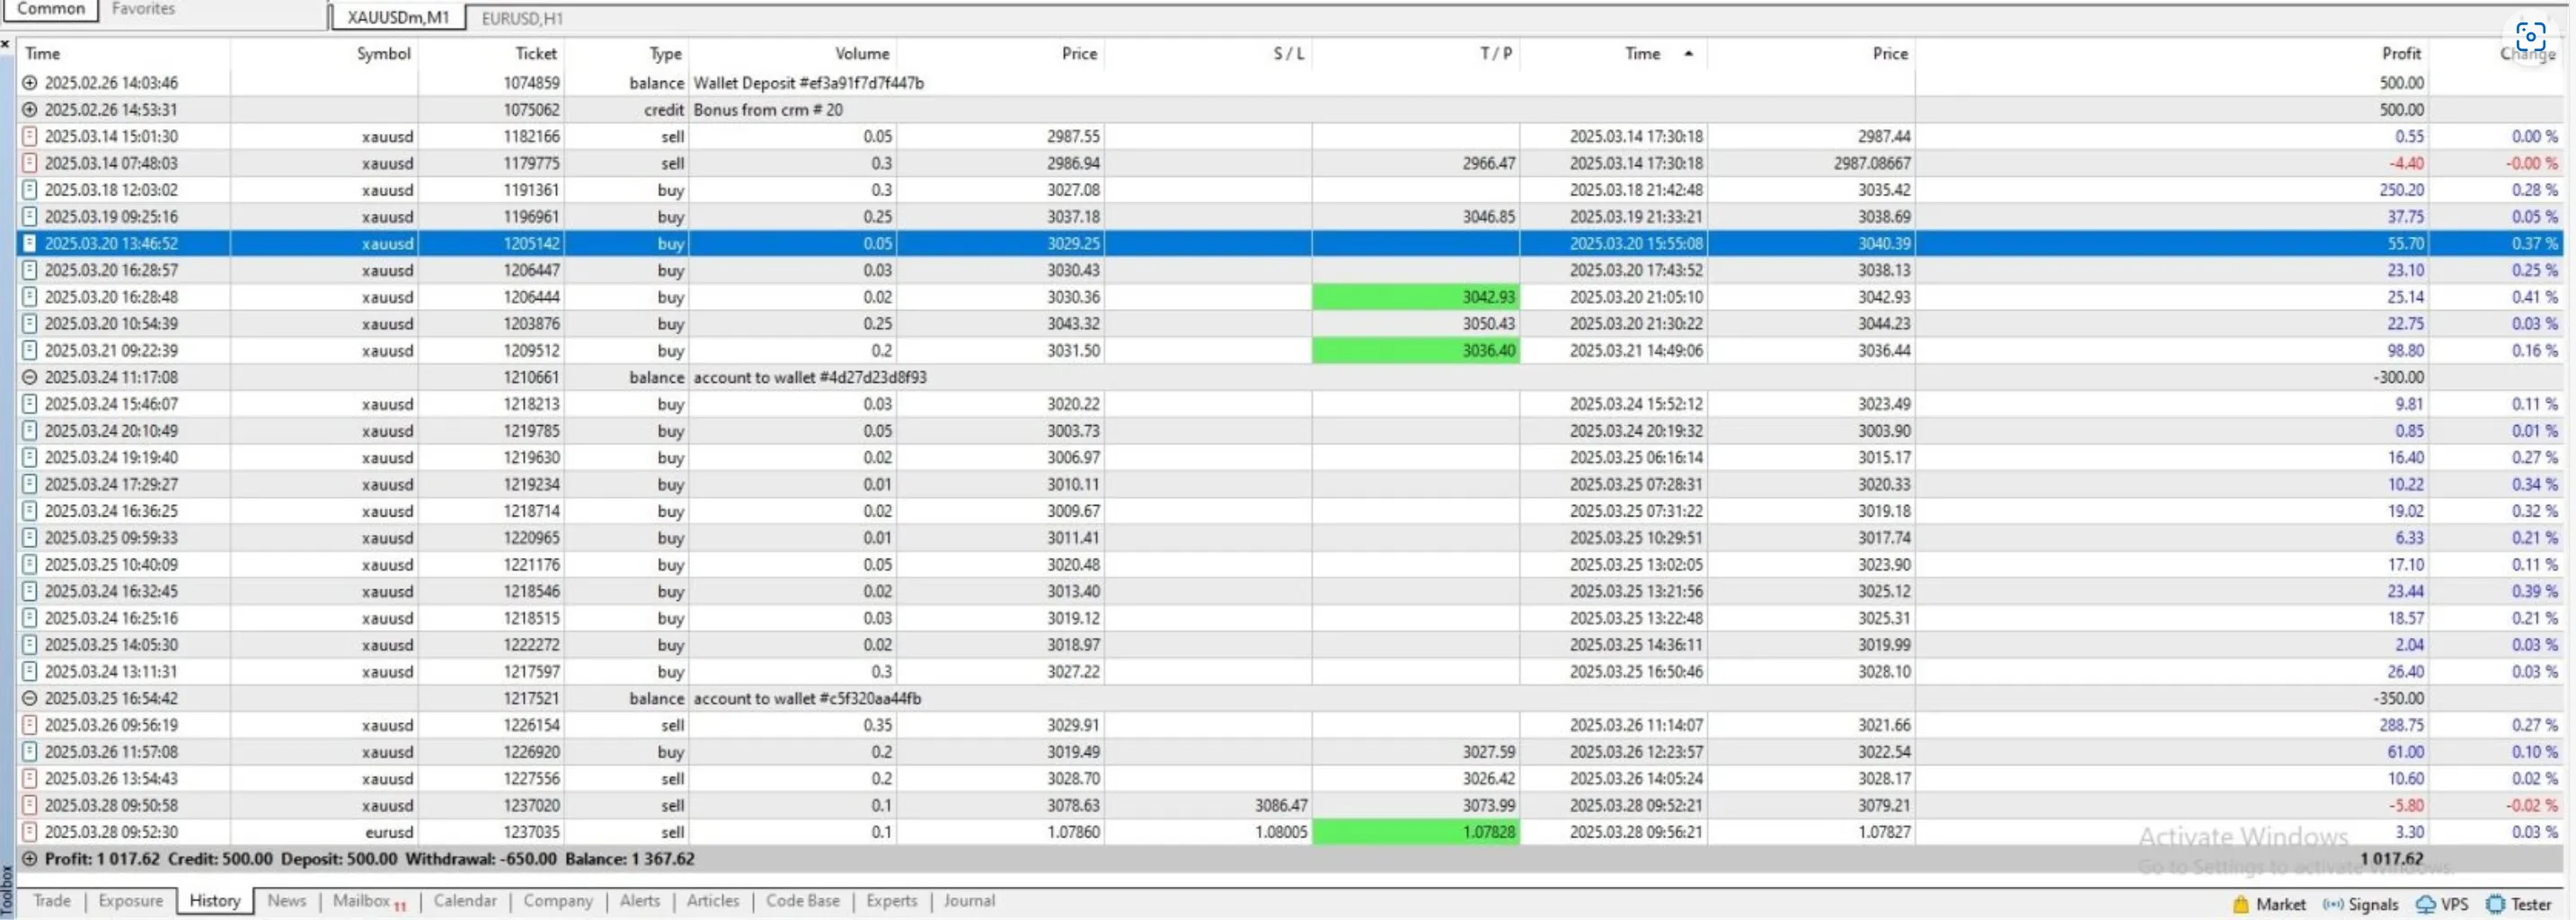
Task: Click the credit icon on the 2025.02.26 14:53:31 row
Action: (x=30, y=110)
